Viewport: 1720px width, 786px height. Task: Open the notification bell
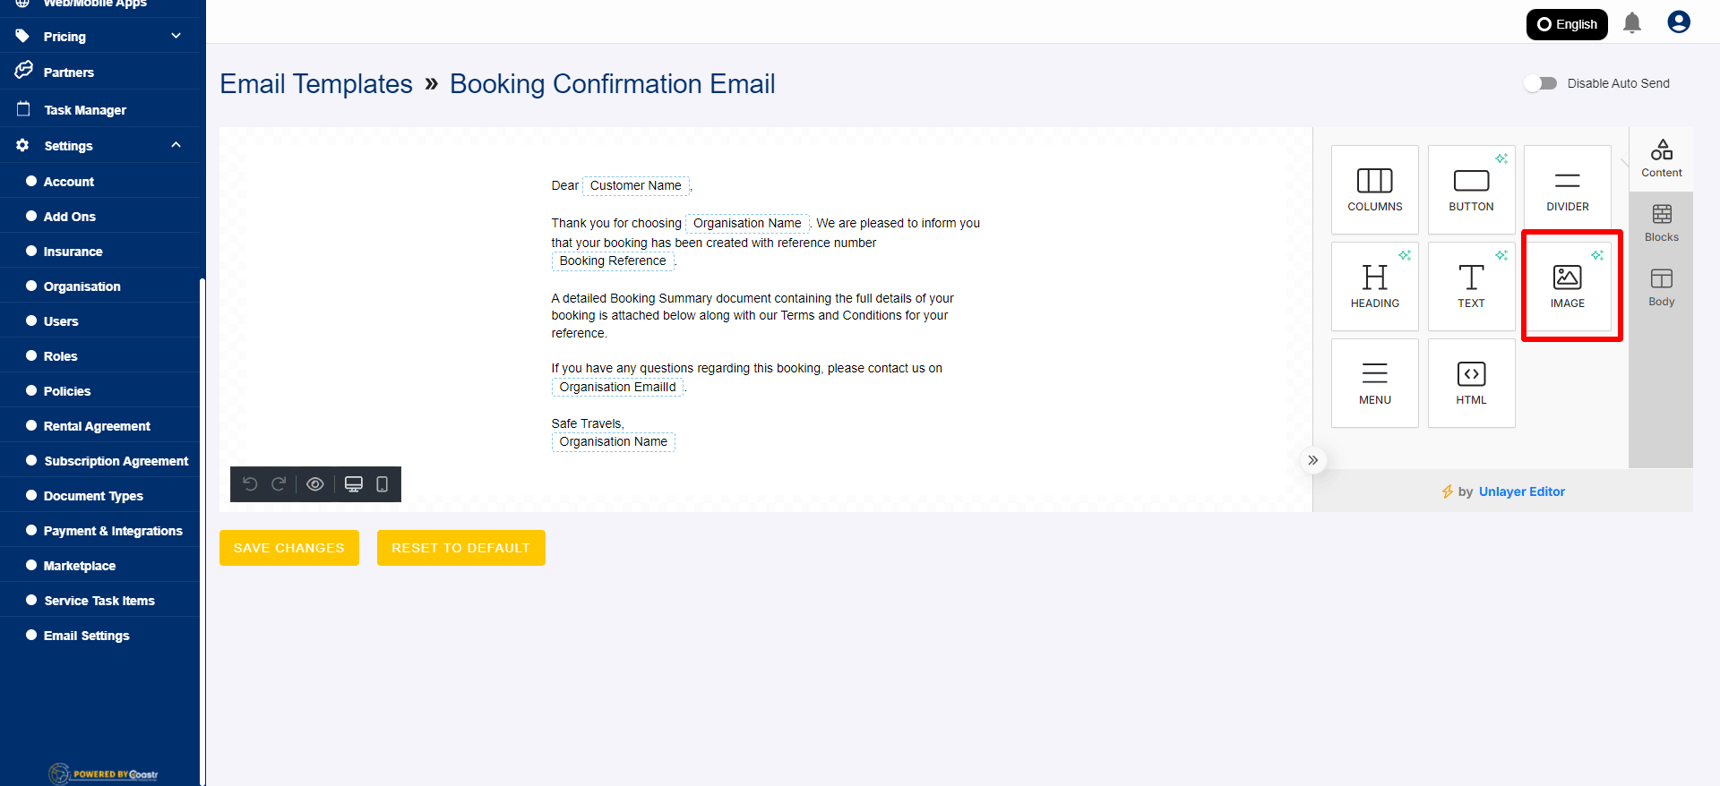point(1632,22)
